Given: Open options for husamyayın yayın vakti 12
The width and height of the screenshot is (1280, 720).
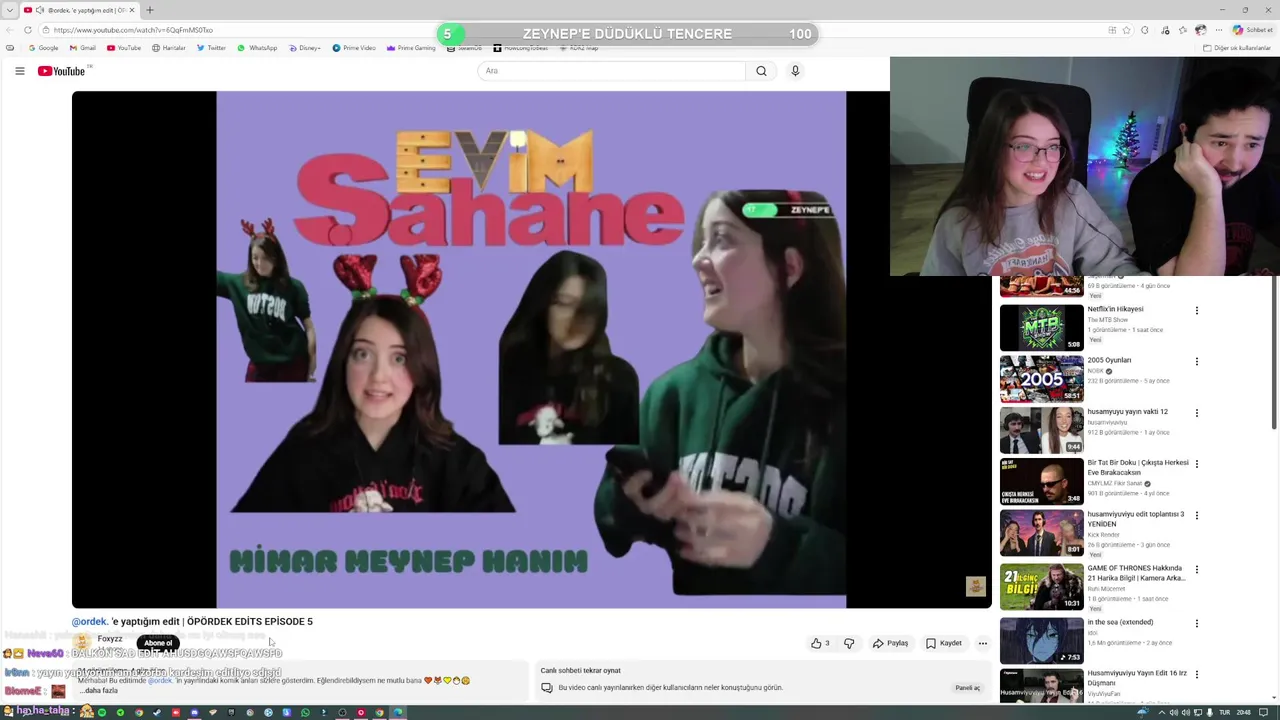Looking at the screenshot, I should click(x=1196, y=413).
